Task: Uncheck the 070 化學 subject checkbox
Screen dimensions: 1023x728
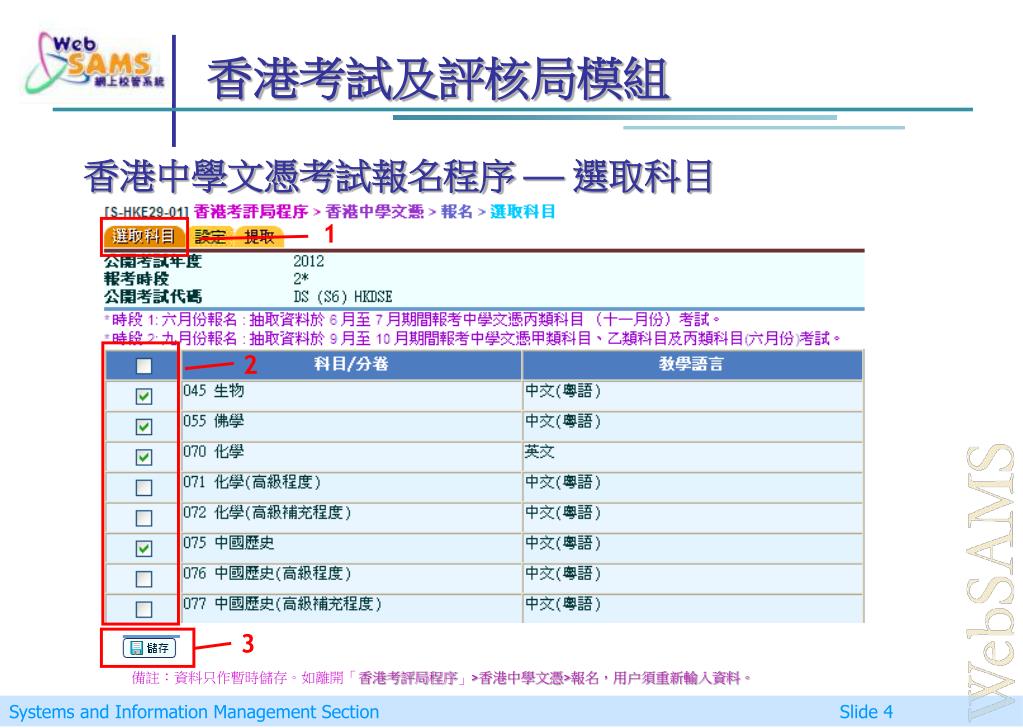Action: tap(144, 457)
